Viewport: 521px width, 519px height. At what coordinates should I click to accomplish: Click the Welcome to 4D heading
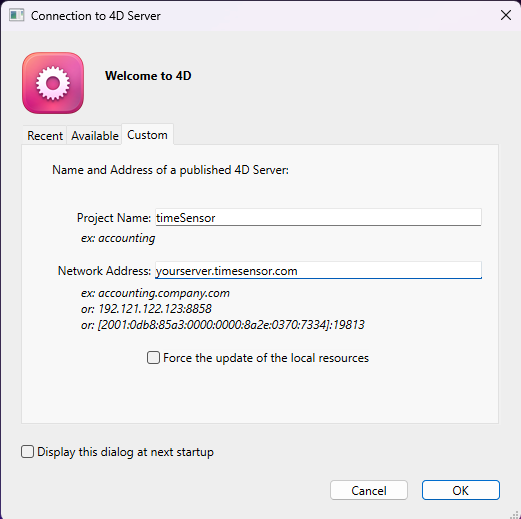[x=148, y=76]
